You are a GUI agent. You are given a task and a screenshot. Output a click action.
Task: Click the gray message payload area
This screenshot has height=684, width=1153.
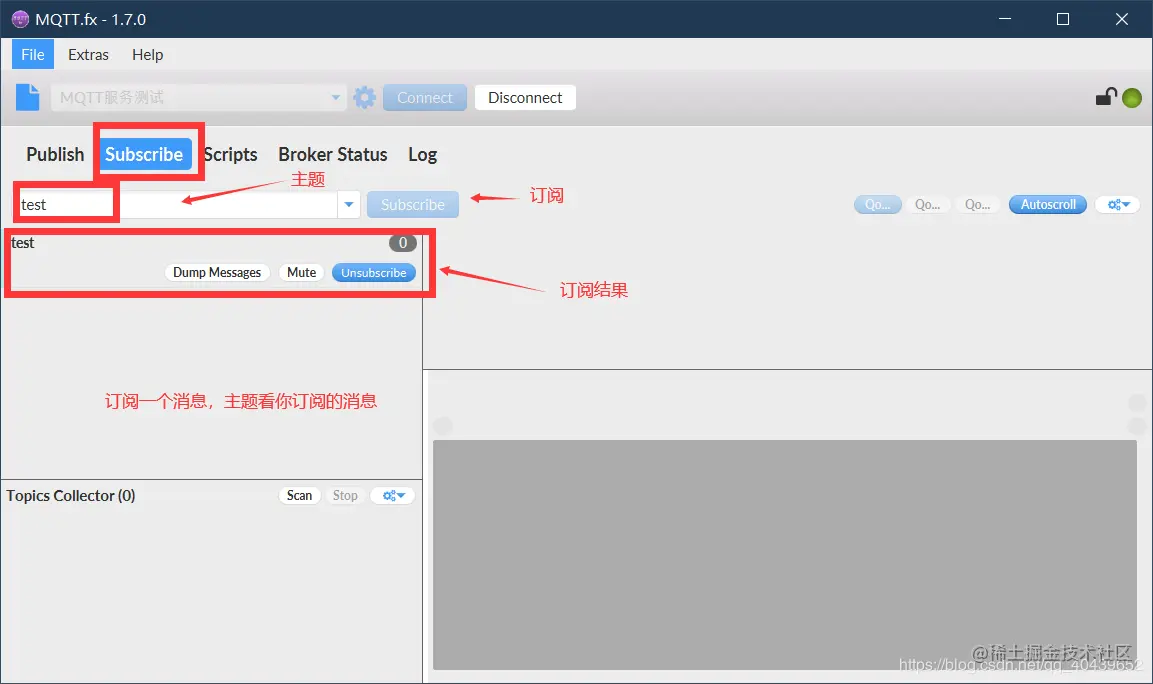point(785,555)
